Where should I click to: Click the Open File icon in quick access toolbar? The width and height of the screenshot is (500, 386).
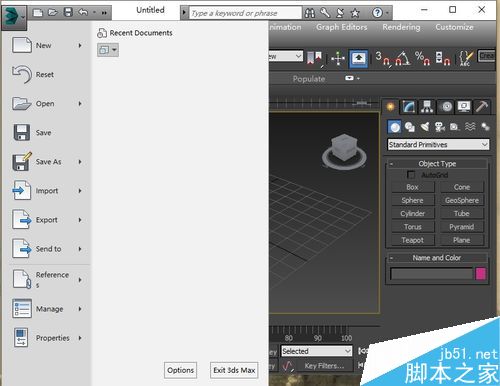[53, 13]
